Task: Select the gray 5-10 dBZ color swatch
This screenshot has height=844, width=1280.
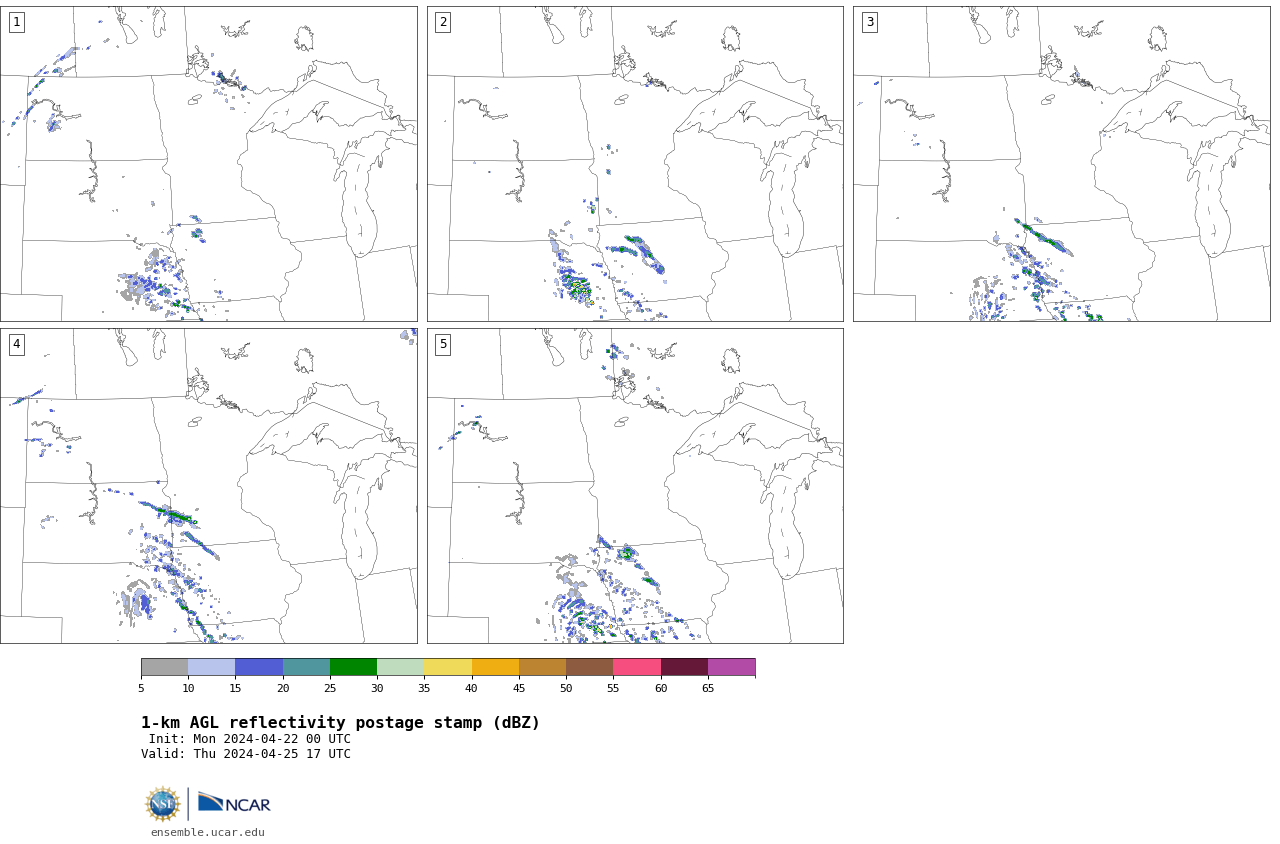Action: [164, 667]
